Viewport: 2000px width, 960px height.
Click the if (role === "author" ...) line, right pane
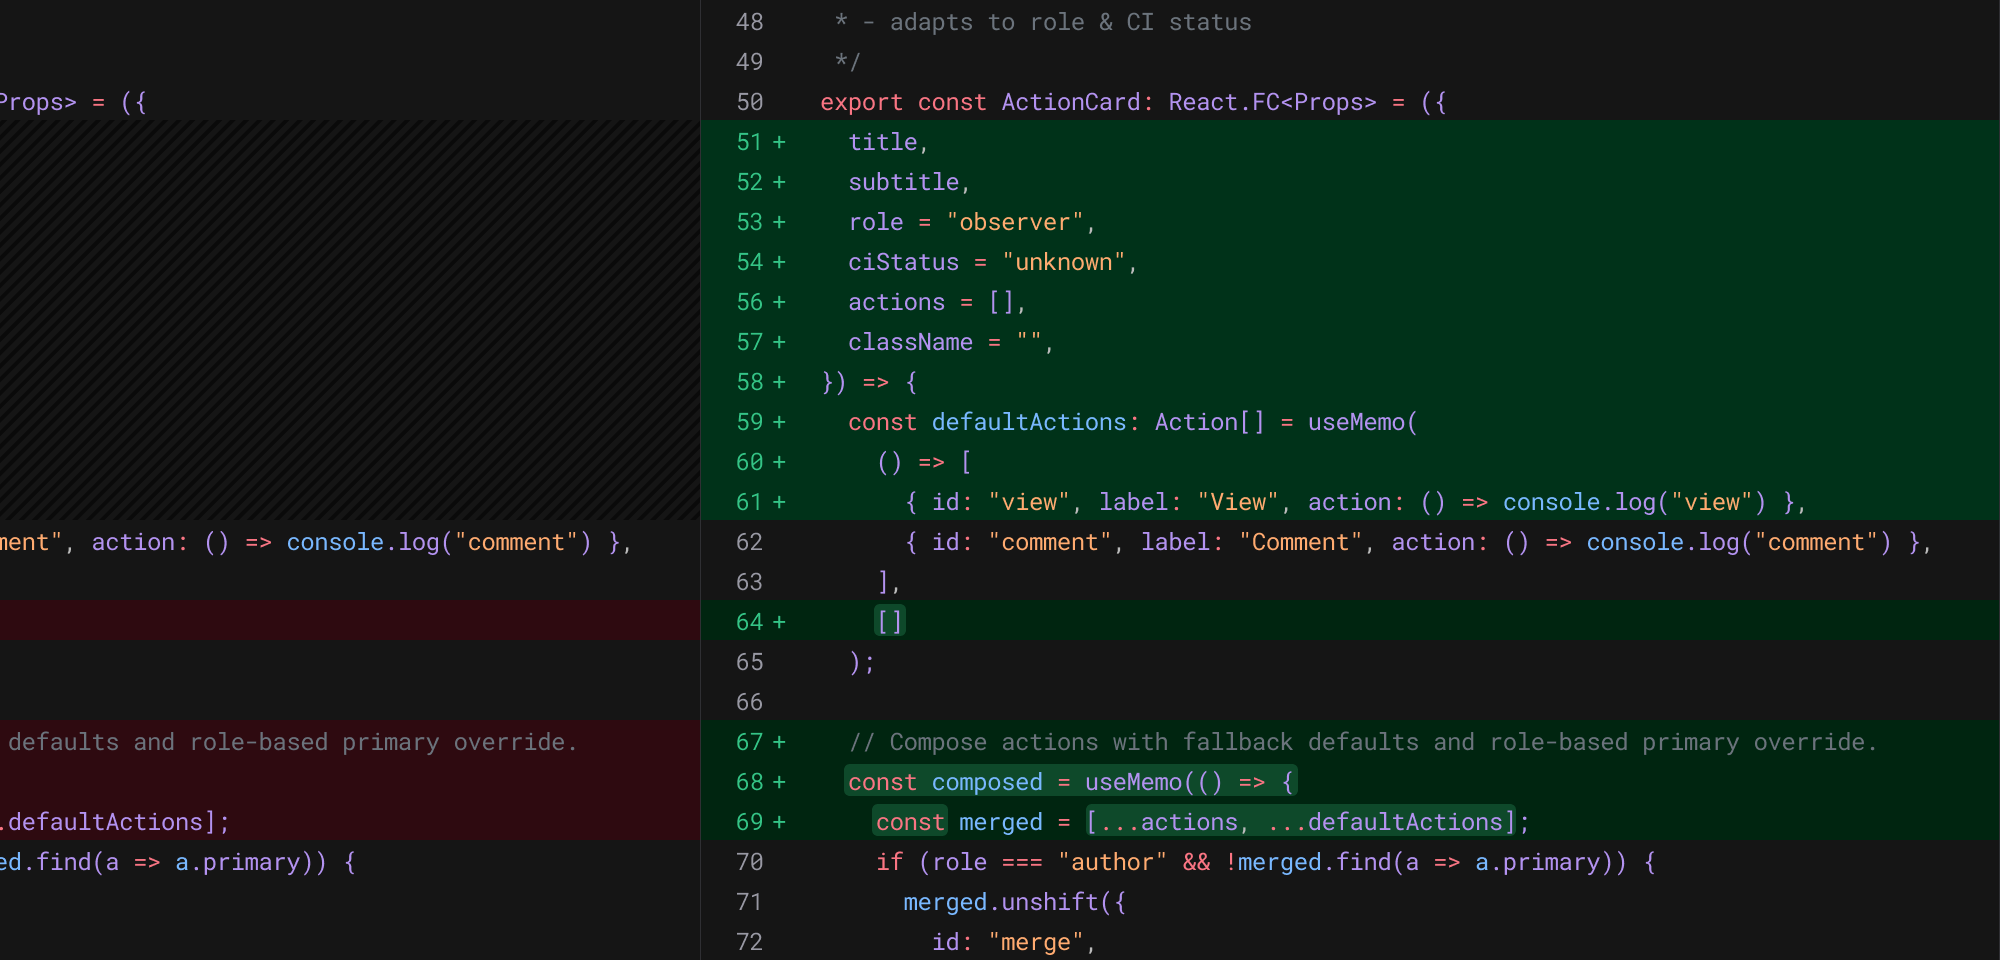pyautogui.click(x=1266, y=862)
